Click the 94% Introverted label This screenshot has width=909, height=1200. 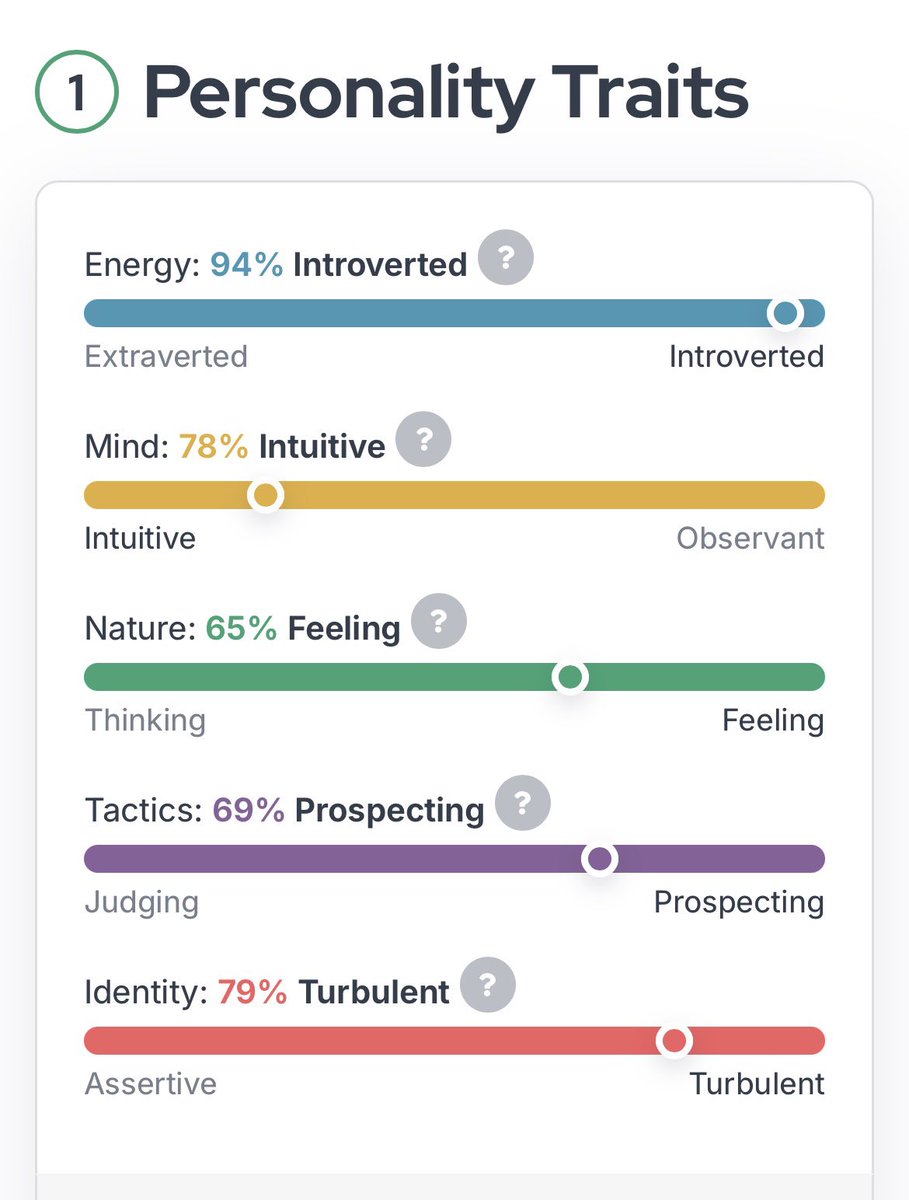coord(338,265)
